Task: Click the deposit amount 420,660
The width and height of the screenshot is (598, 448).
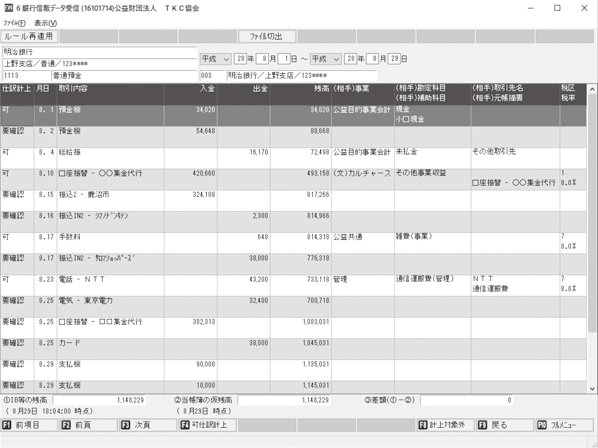Action: coord(204,173)
